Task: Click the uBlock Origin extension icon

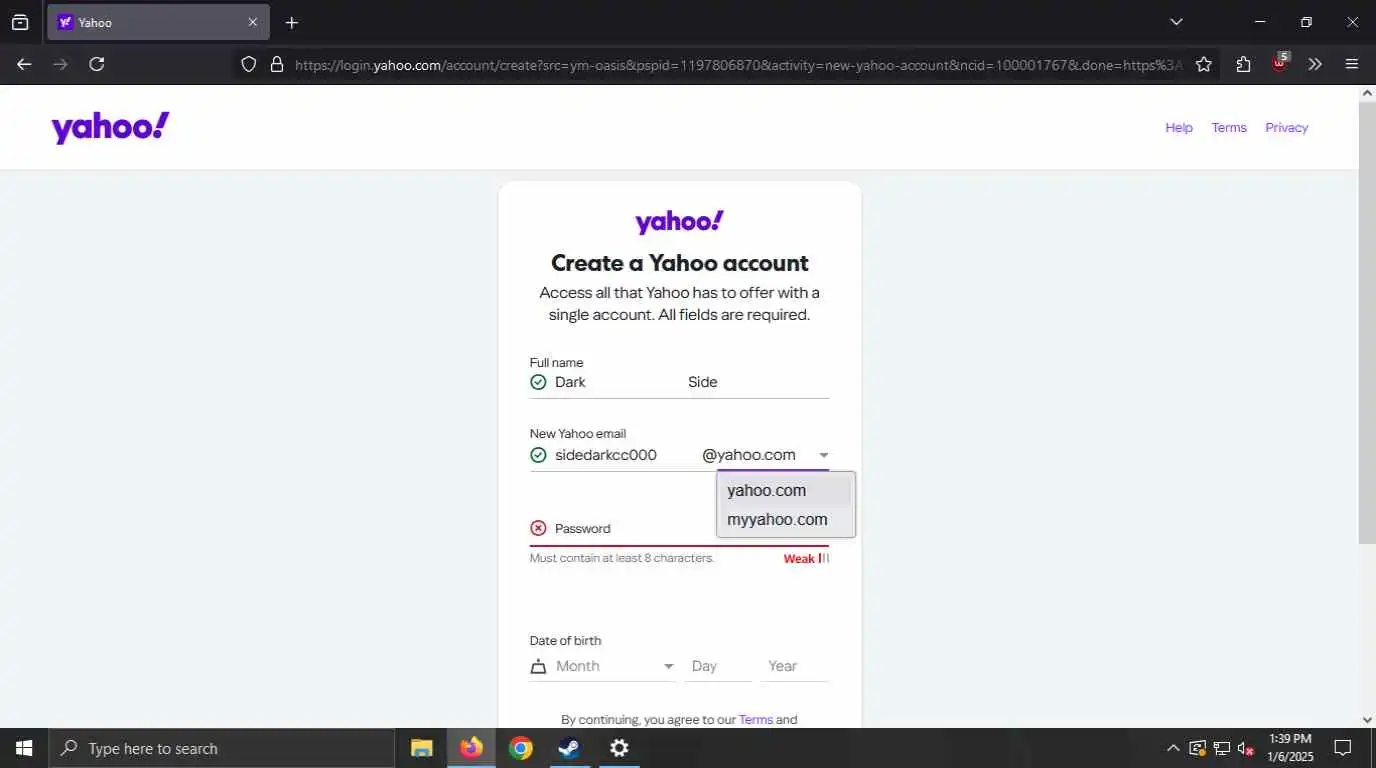Action: tap(1279, 63)
